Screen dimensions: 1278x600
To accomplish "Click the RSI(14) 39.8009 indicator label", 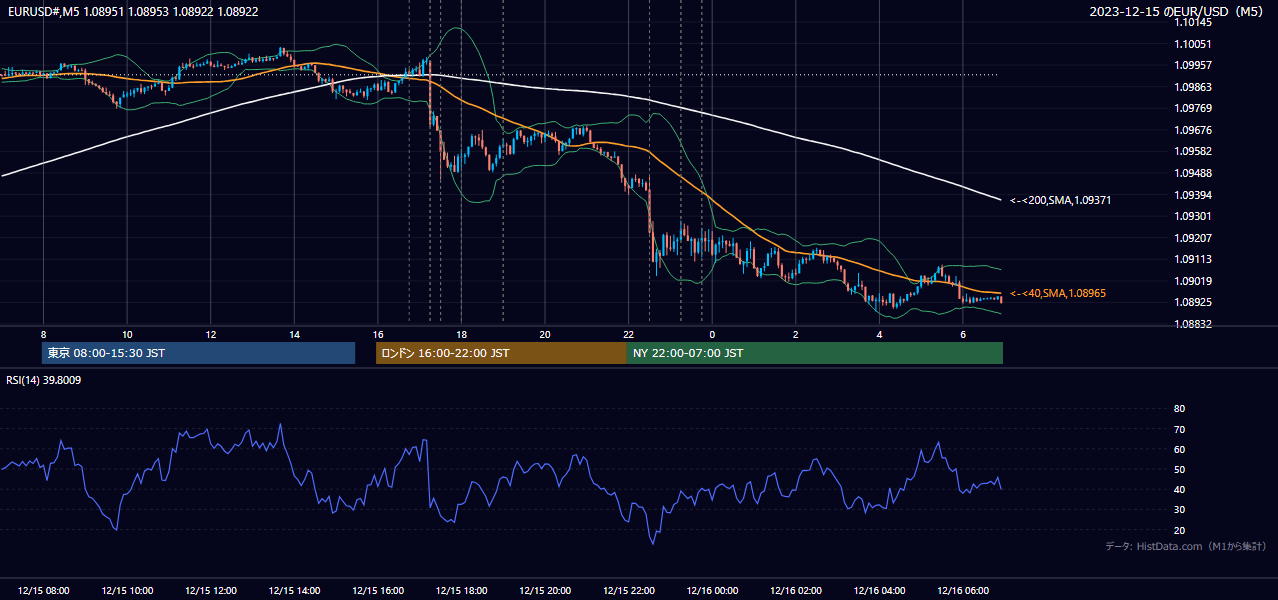I will coord(44,380).
